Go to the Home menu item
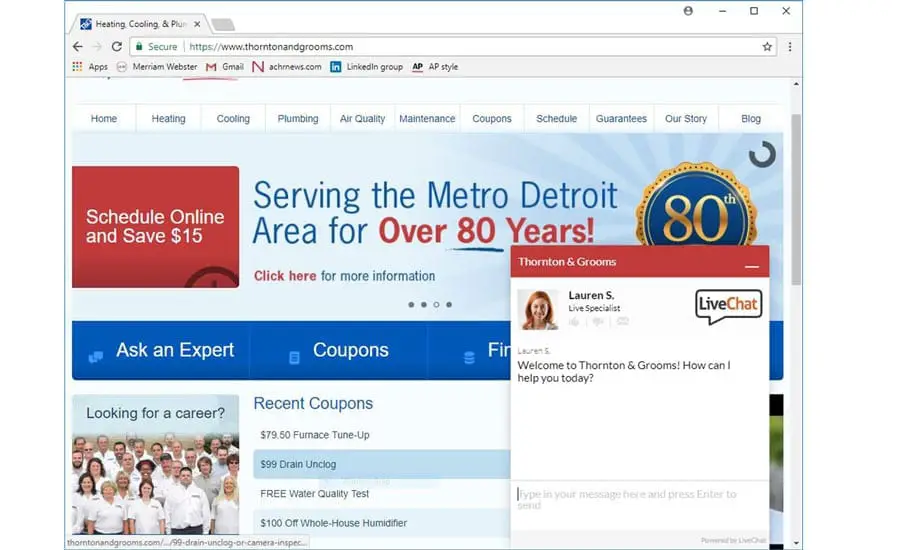The width and height of the screenshot is (900, 550). click(104, 119)
